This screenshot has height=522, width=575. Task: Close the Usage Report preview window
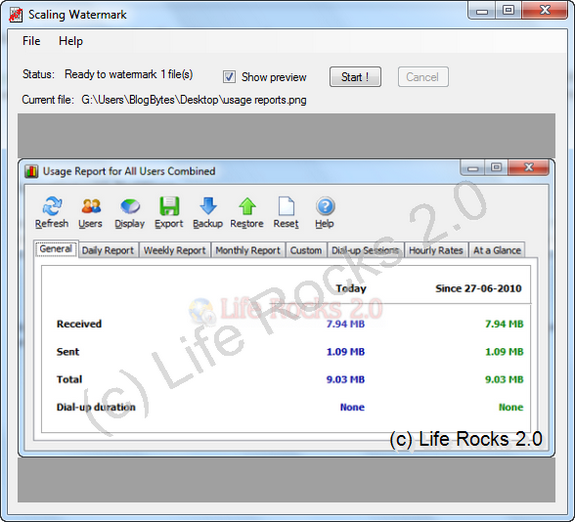click(x=529, y=167)
